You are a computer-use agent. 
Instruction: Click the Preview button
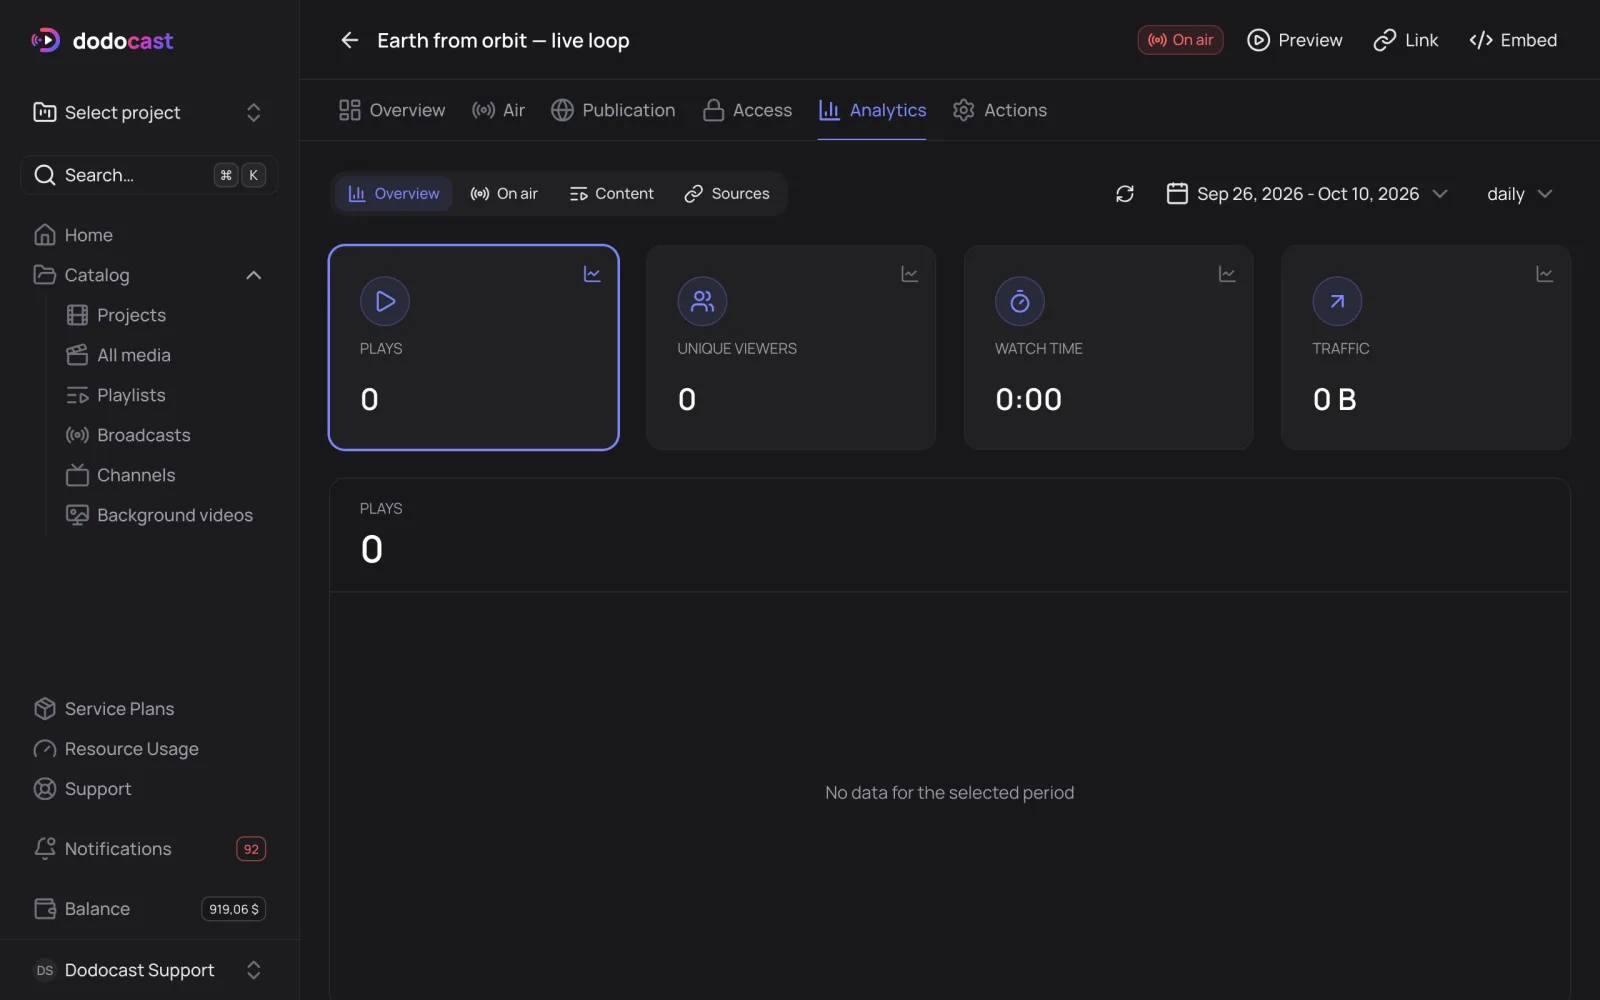click(x=1295, y=40)
